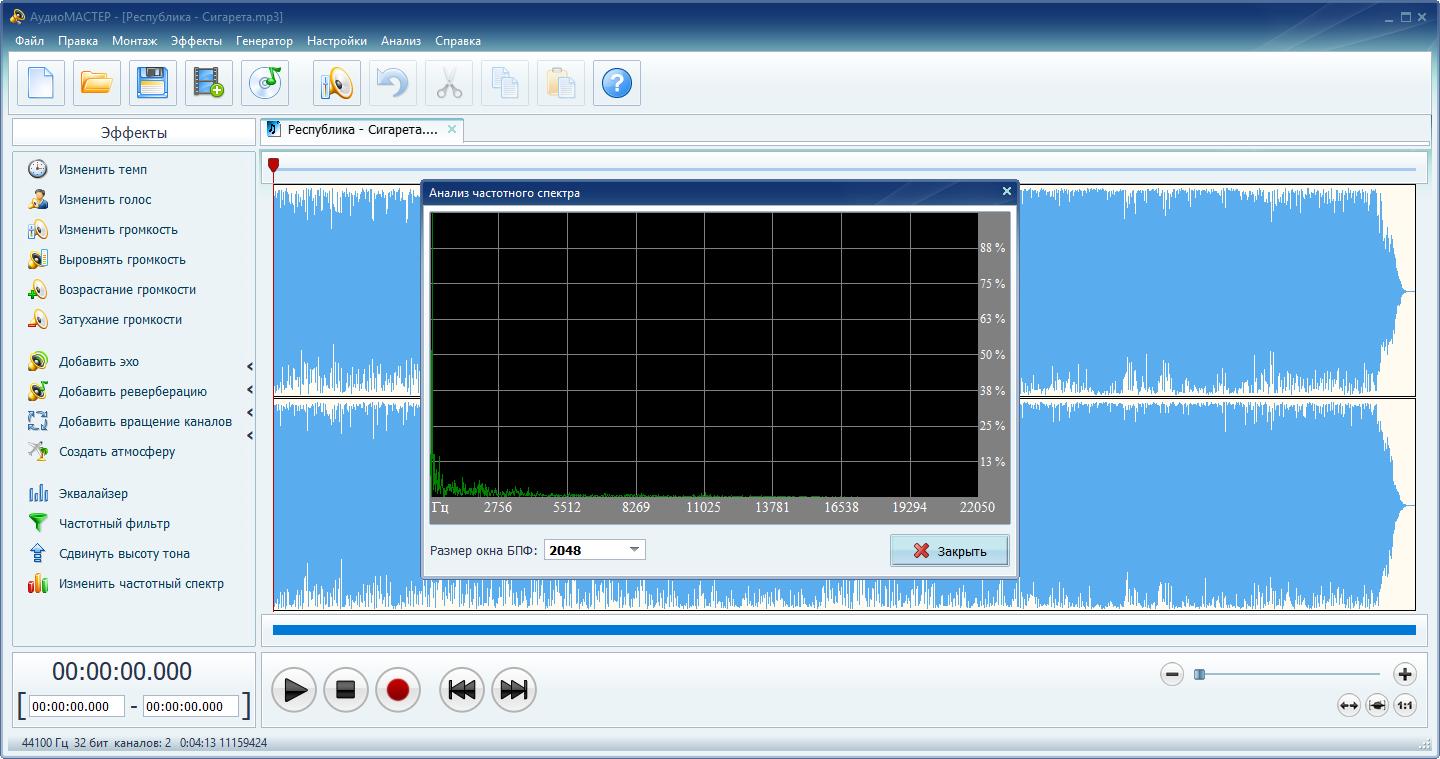Screen dimensions: 1440x759
Task: Expand Добавить реверберацию presets arrow
Action: coord(250,390)
